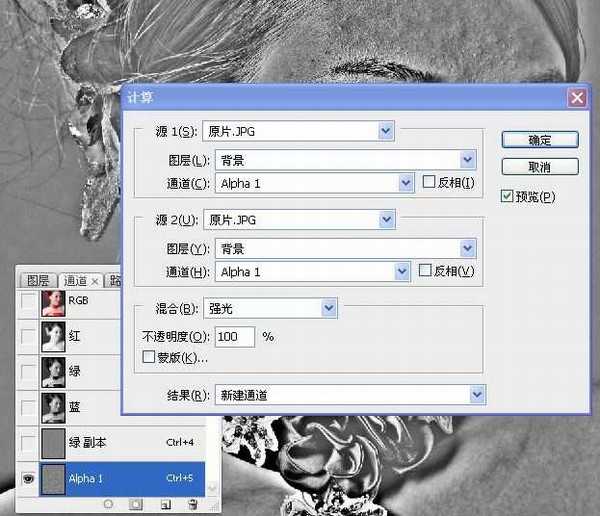Show the RGB channel visibility box
The width and height of the screenshot is (600, 516).
click(x=28, y=302)
